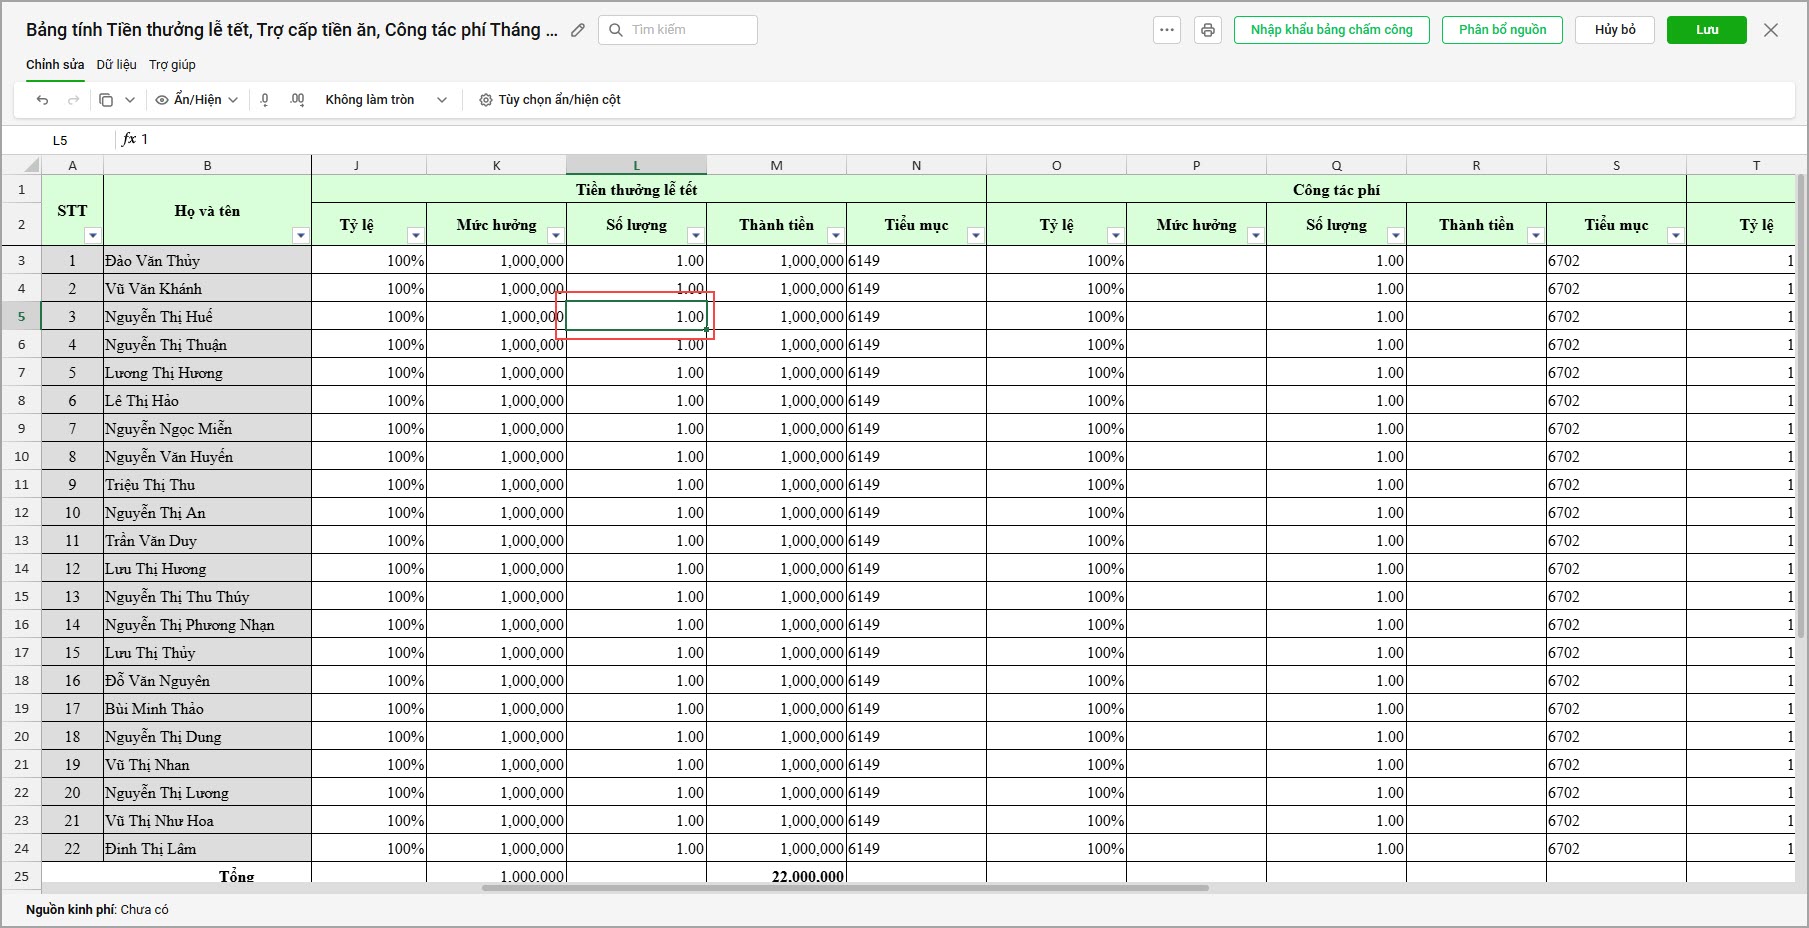This screenshot has width=1809, height=928.
Task: Click the horizontal scrollbar at the bottom
Action: click(845, 888)
